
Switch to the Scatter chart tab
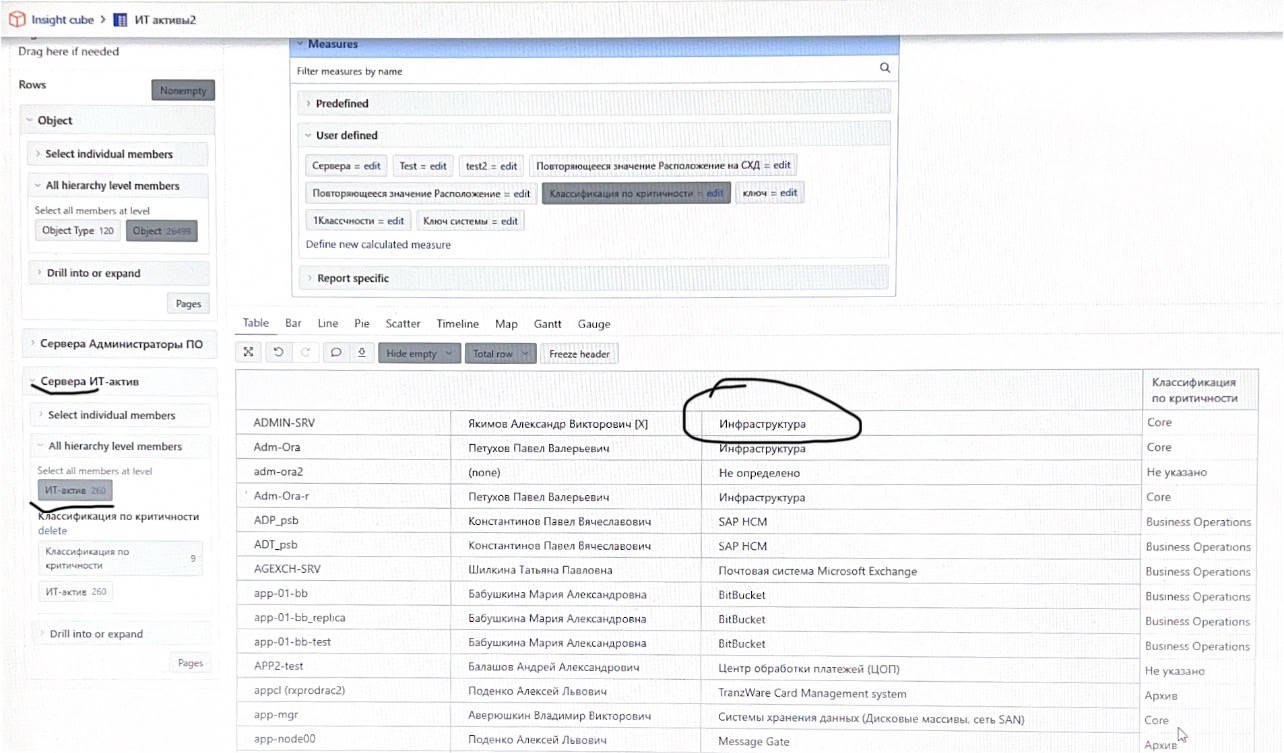coord(403,324)
